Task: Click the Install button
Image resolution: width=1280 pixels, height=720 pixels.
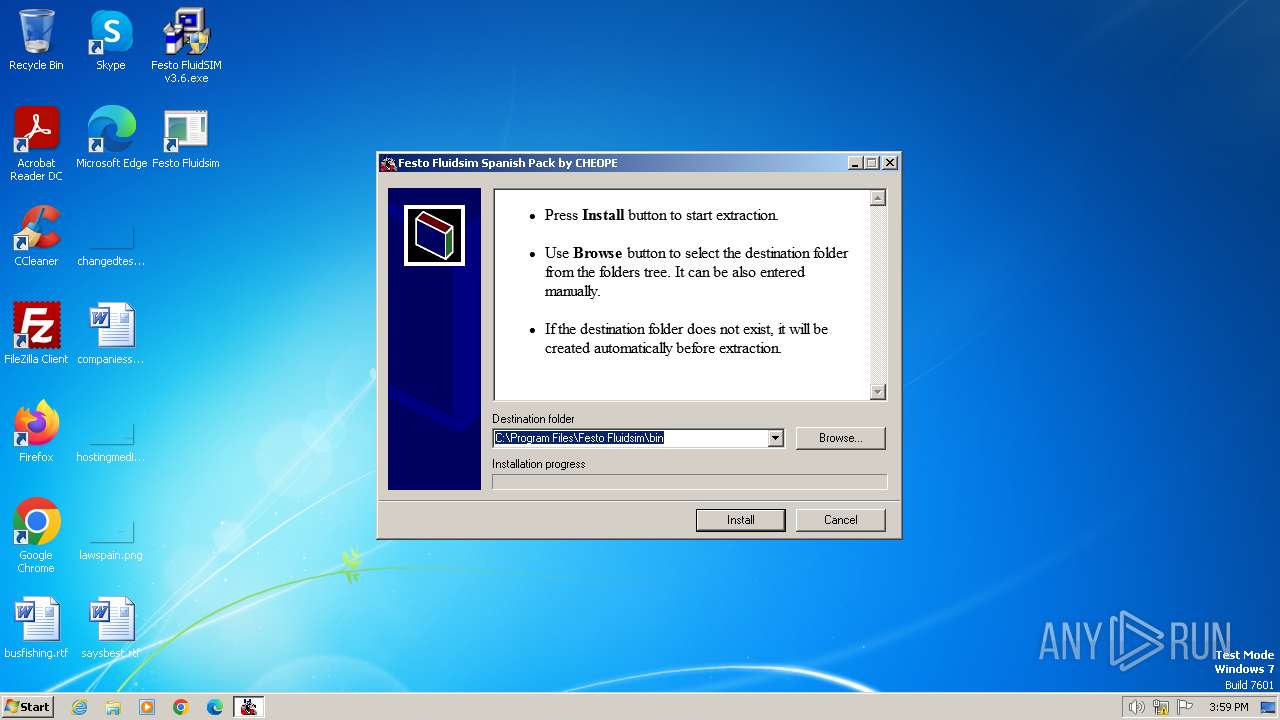Action: click(x=740, y=520)
